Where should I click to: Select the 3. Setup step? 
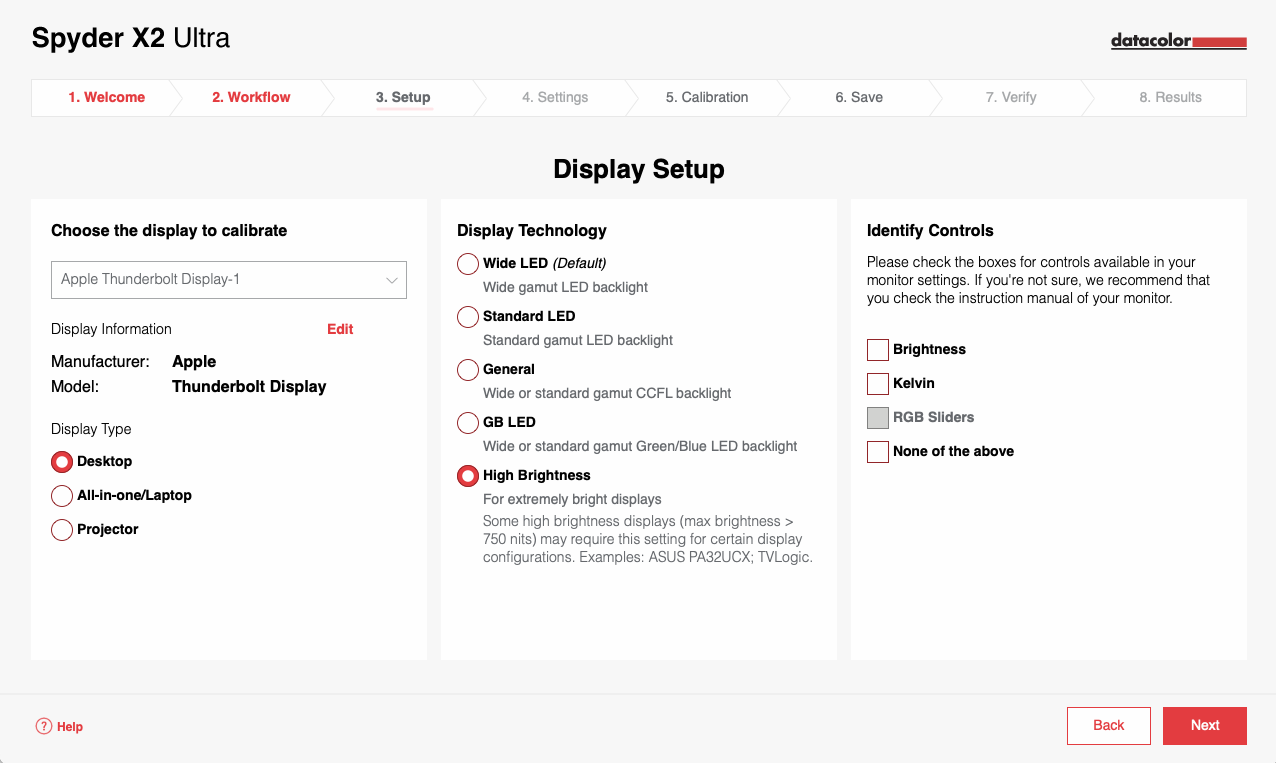click(403, 97)
